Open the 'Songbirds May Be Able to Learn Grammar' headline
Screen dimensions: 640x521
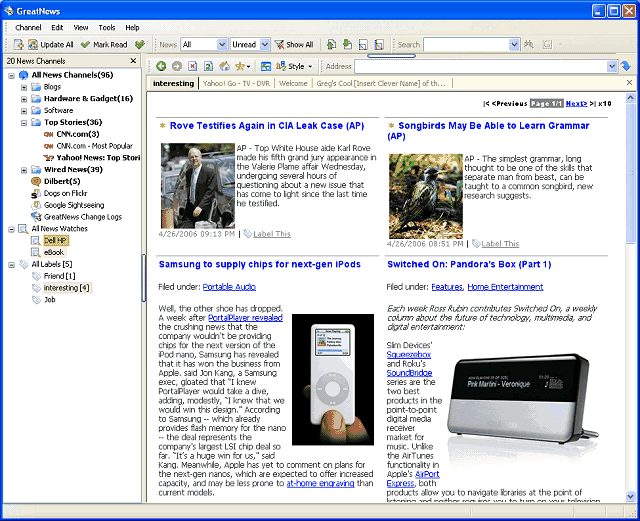coord(488,131)
